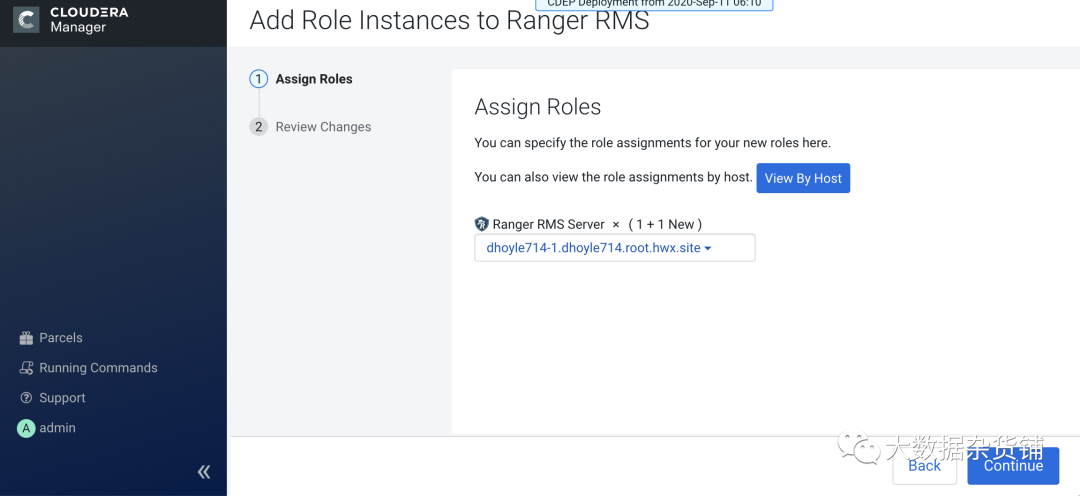Open the admin user name label
The height and width of the screenshot is (496, 1080).
tap(57, 428)
